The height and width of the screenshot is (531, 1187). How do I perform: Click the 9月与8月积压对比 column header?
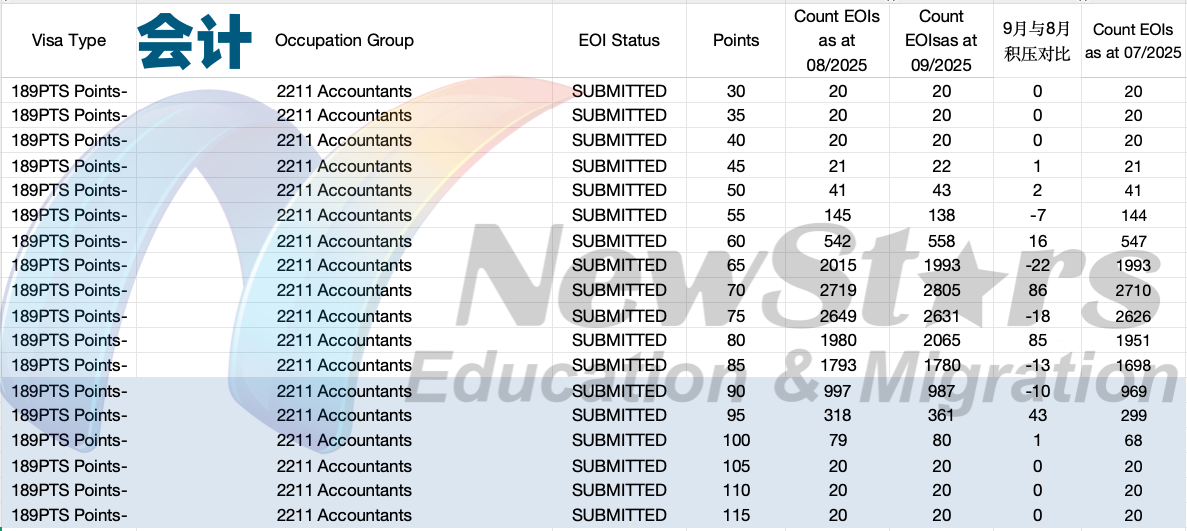point(1037,41)
